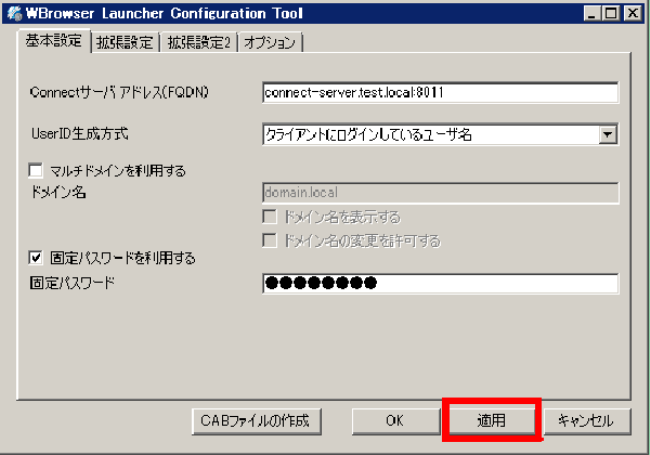Switch to the オプション tab

pos(271,42)
